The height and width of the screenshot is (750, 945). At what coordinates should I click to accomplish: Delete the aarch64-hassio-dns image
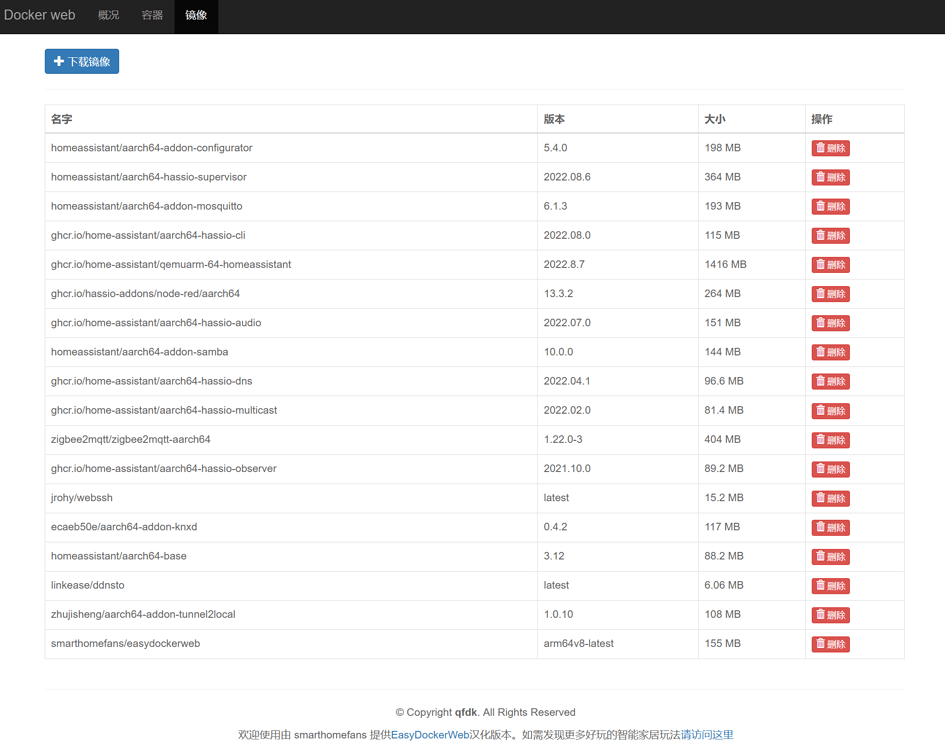coord(830,381)
